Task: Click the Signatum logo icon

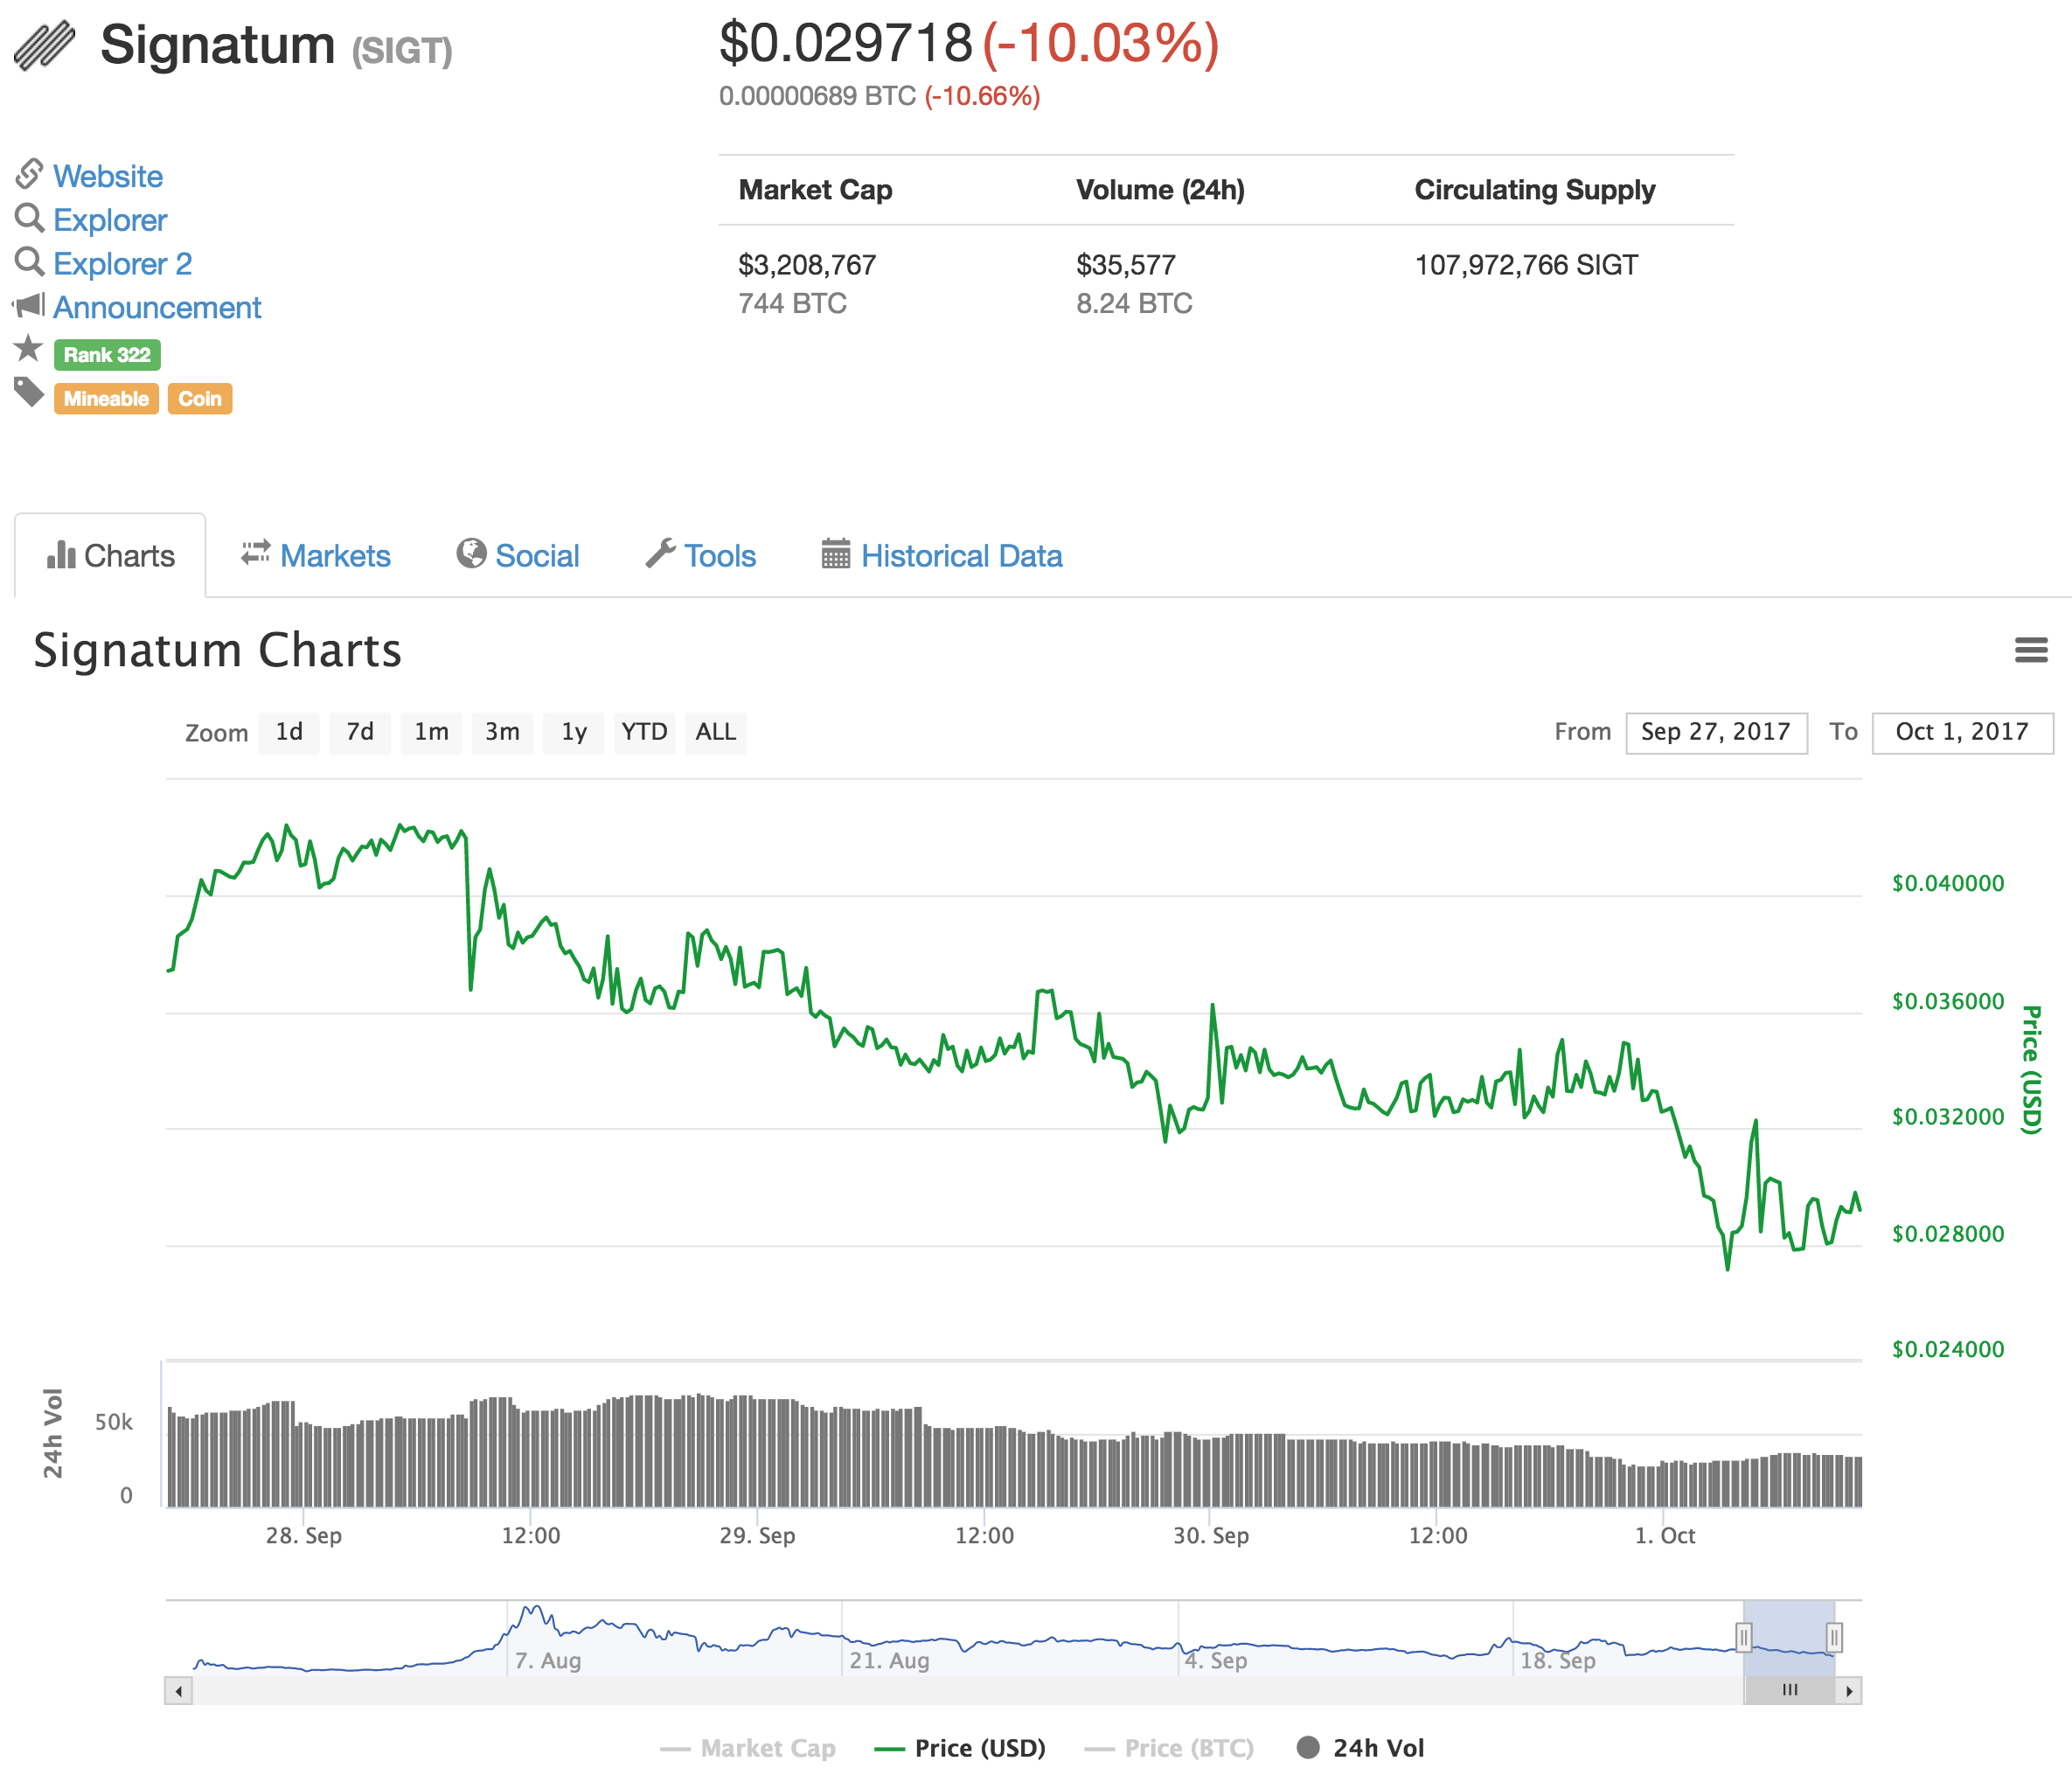Action: point(45,46)
